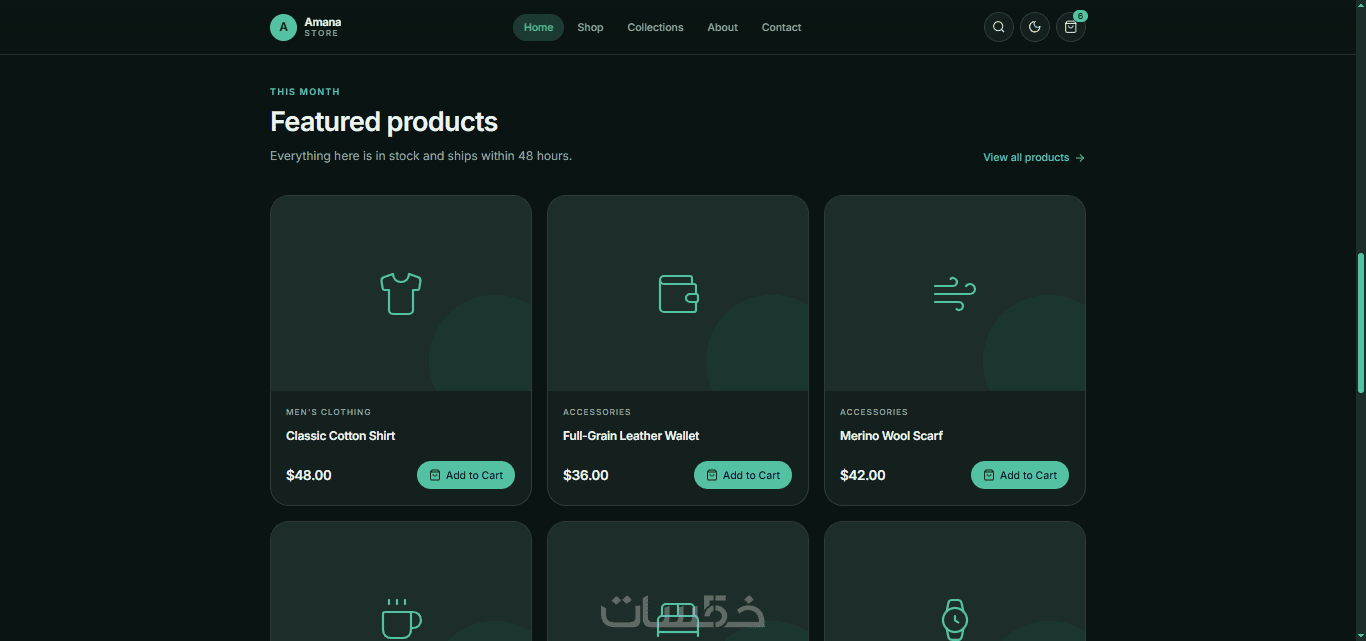Screen dimensions: 1366x641
Task: Click the coffee mug product icon
Action: tap(401, 619)
